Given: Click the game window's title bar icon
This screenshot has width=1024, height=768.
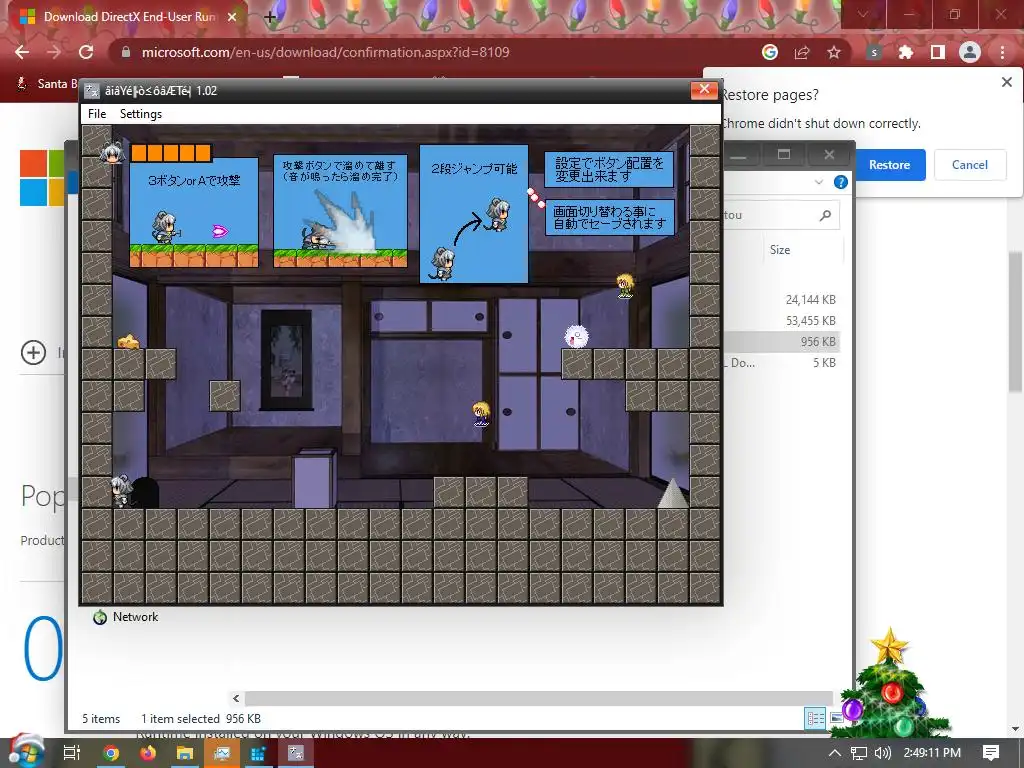Looking at the screenshot, I should [92, 91].
